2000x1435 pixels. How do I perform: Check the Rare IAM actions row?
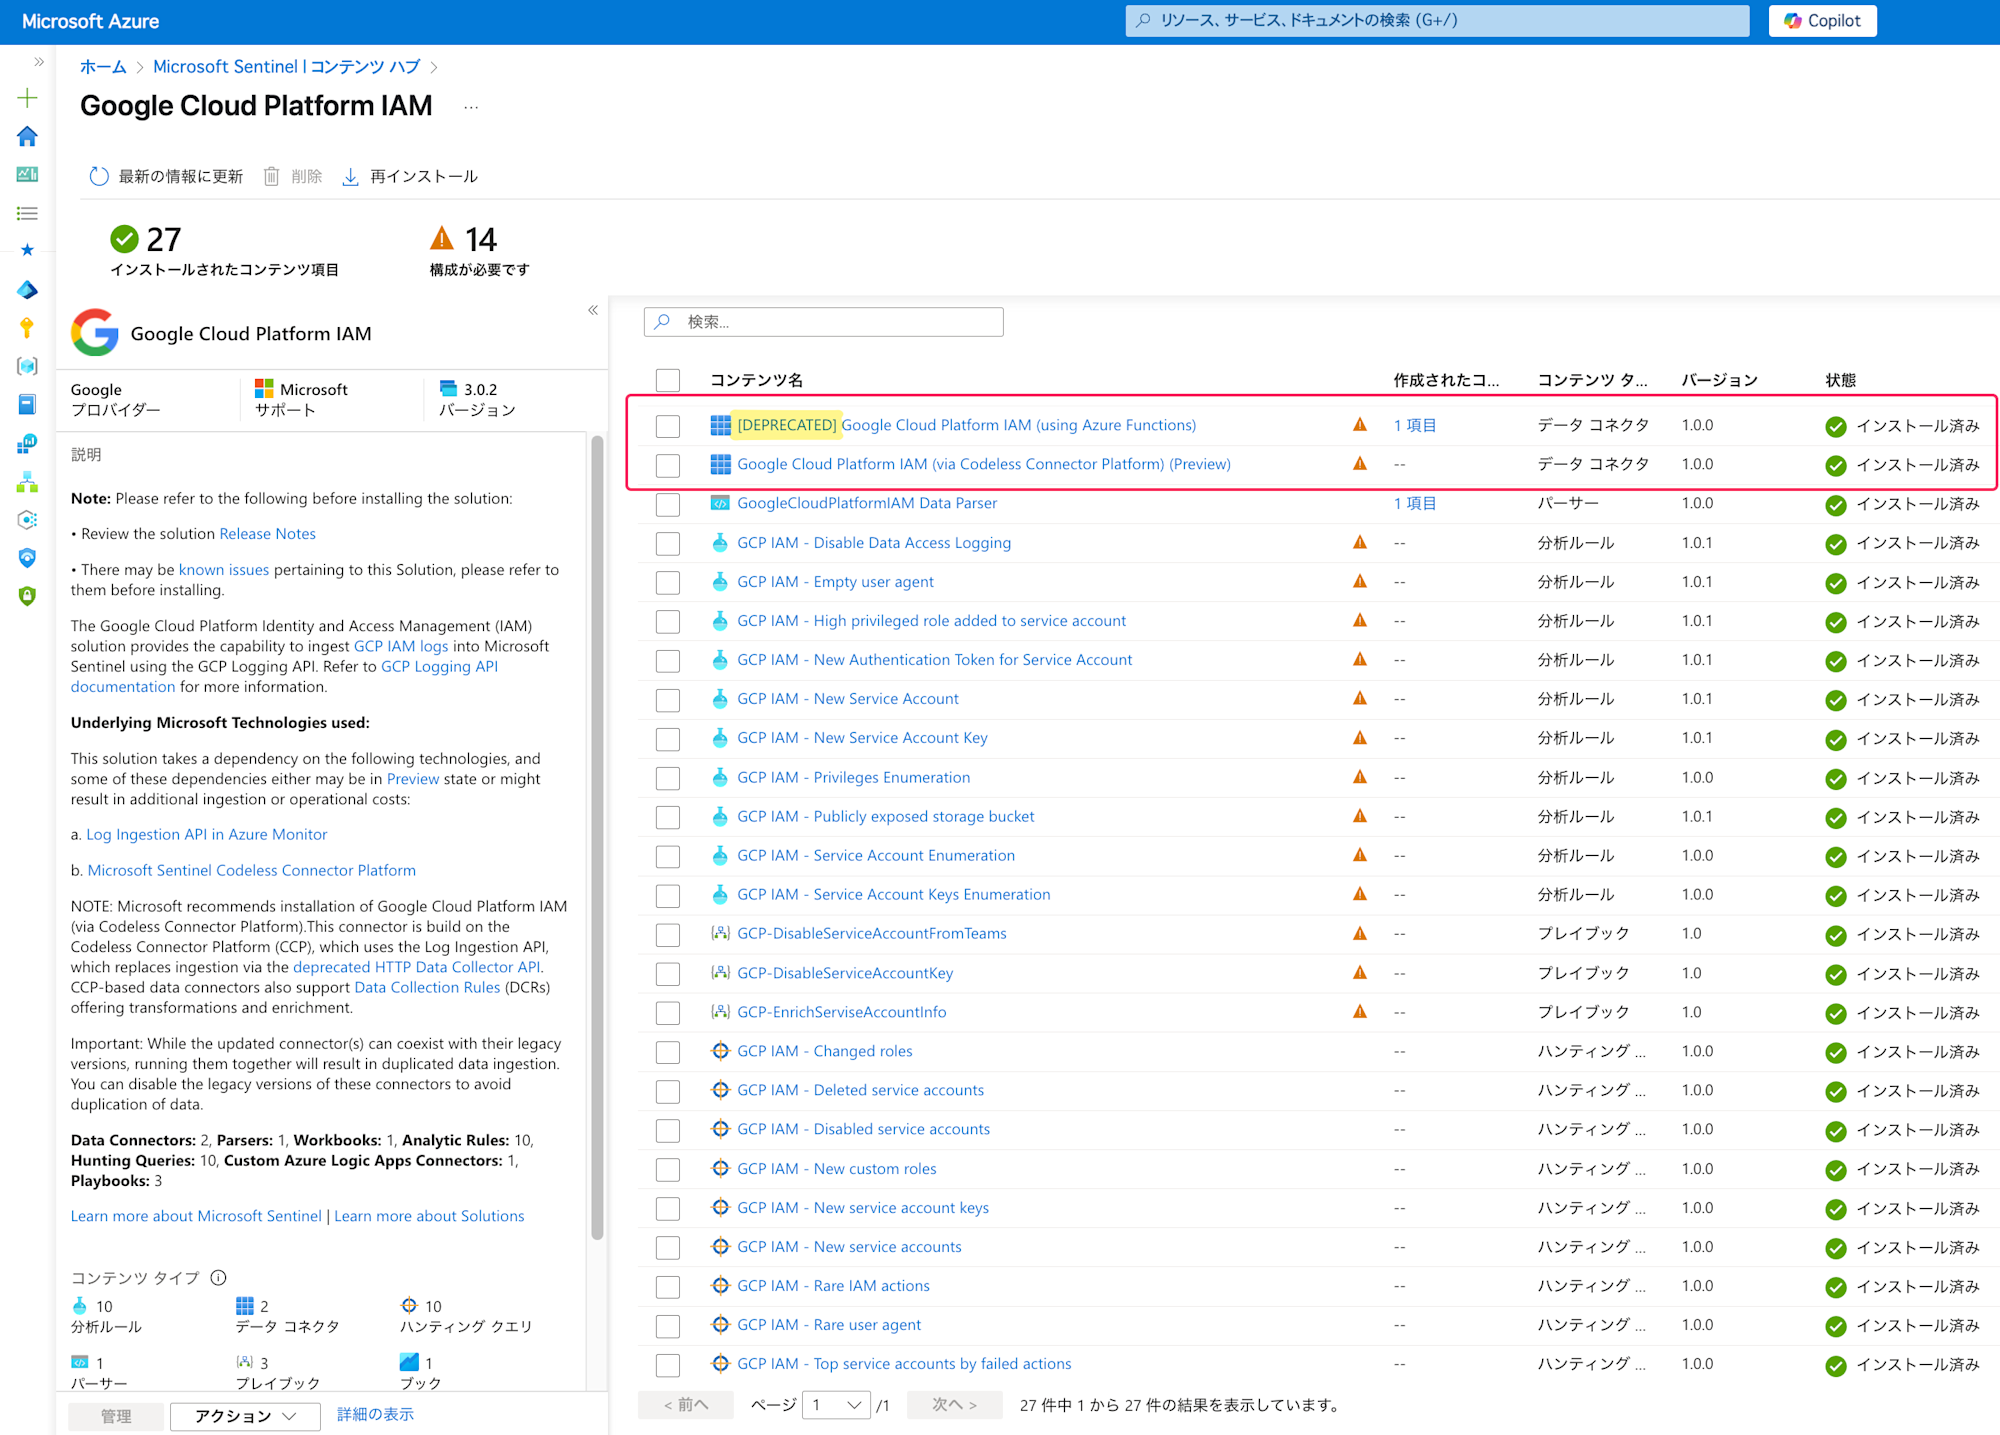coord(668,1287)
